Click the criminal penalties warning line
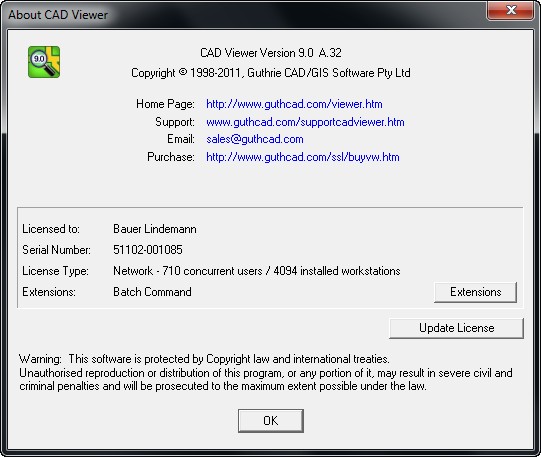 [223, 386]
